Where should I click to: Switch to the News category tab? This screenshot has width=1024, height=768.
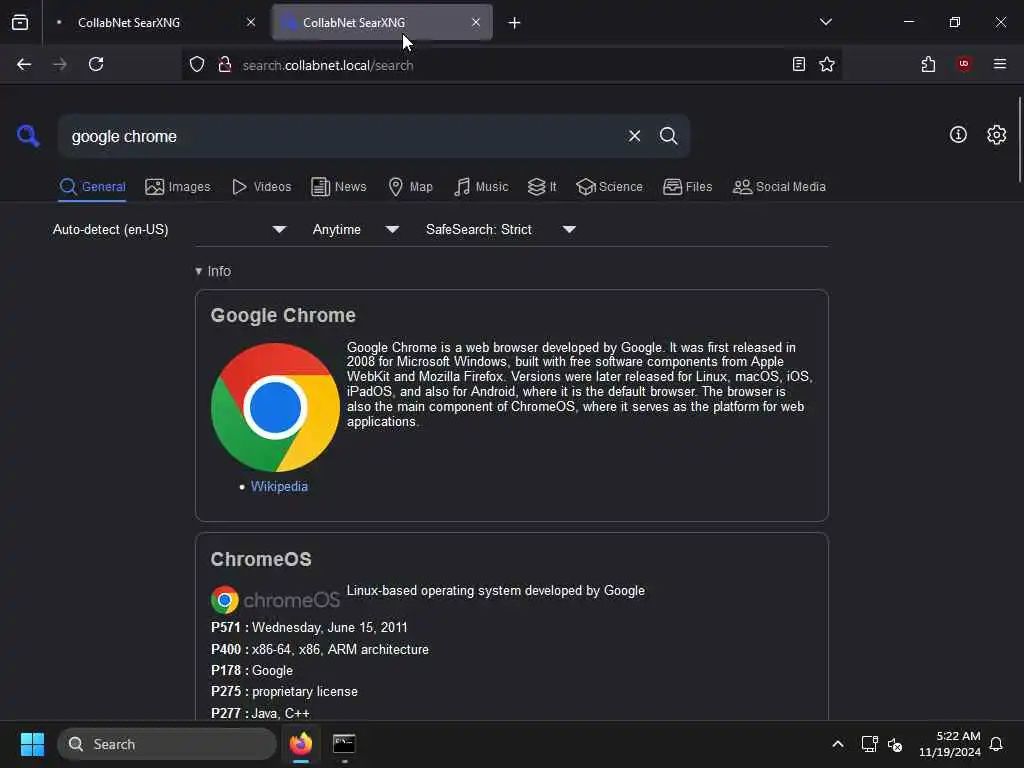tap(338, 187)
